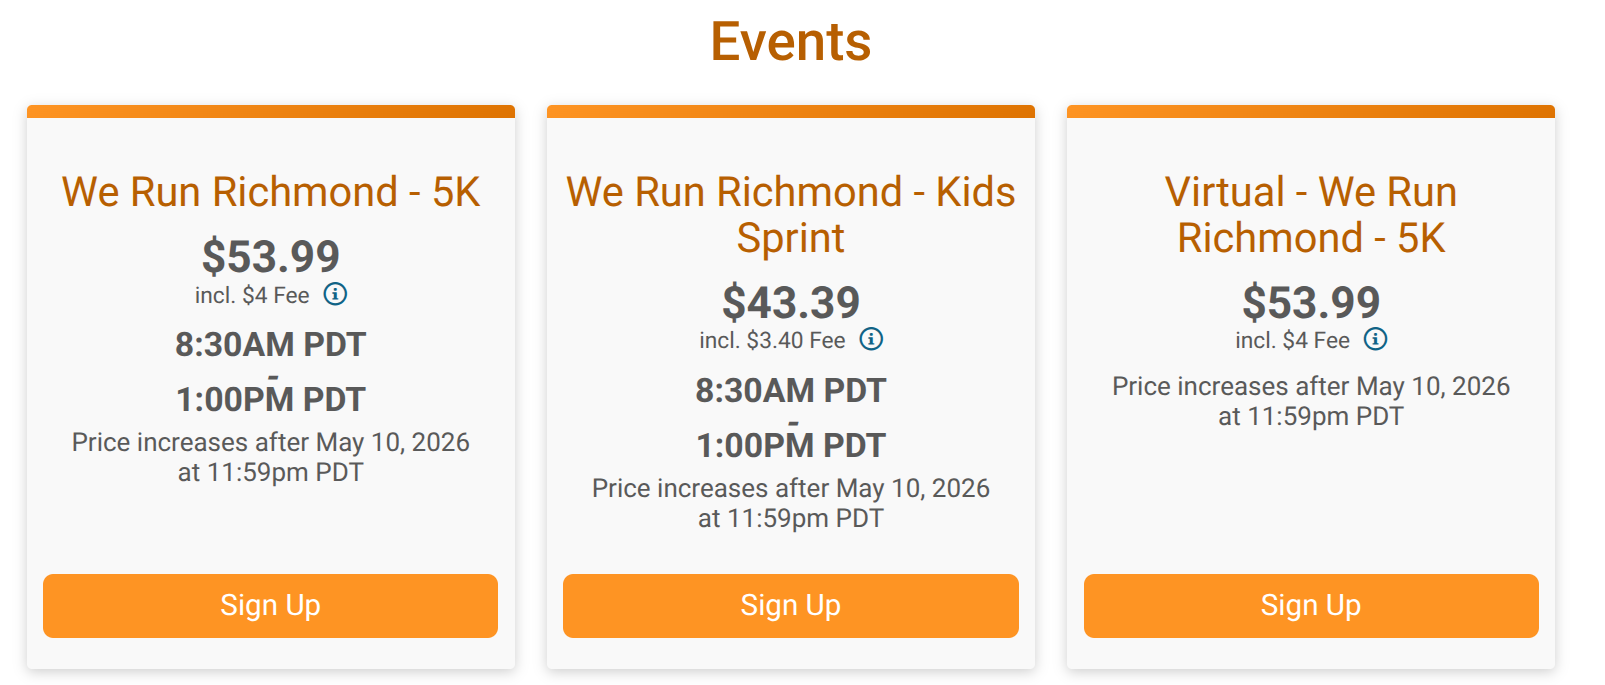Open the Kids Sprint $3.40 fee info icon
Screen dimensions: 1605x685
click(872, 339)
